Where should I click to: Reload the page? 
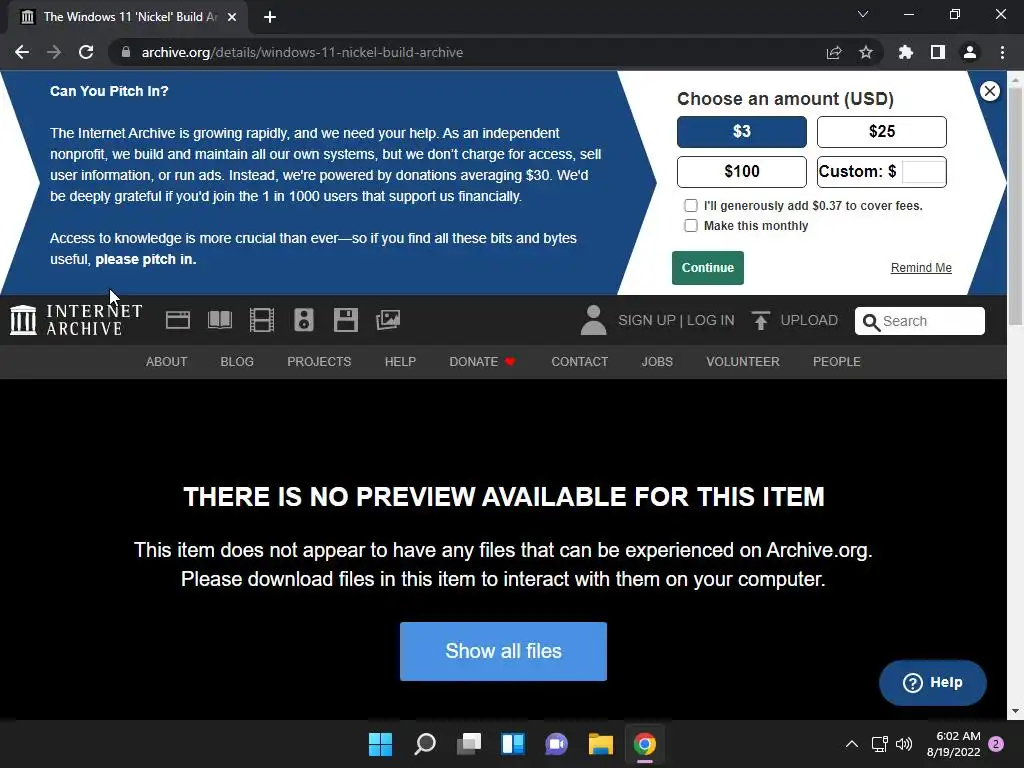tap(86, 52)
